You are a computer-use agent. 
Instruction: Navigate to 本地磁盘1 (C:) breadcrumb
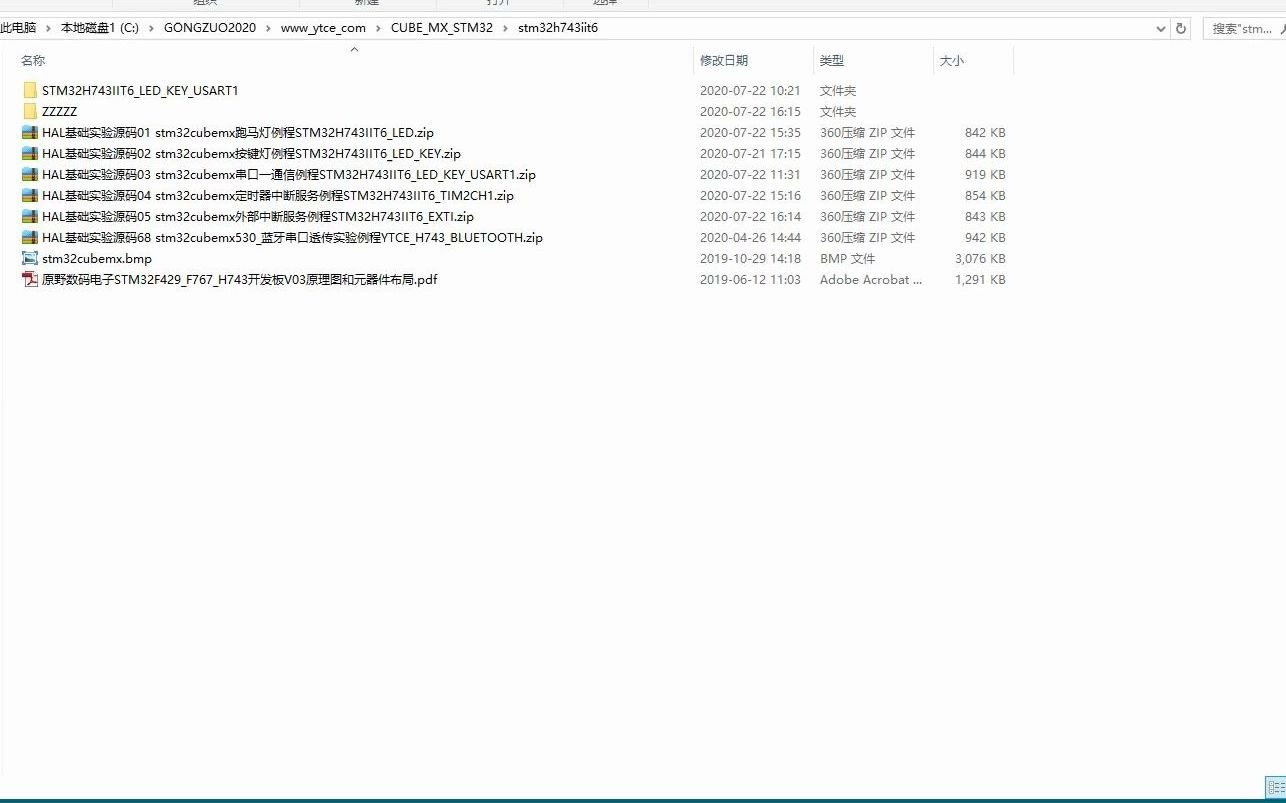[100, 28]
